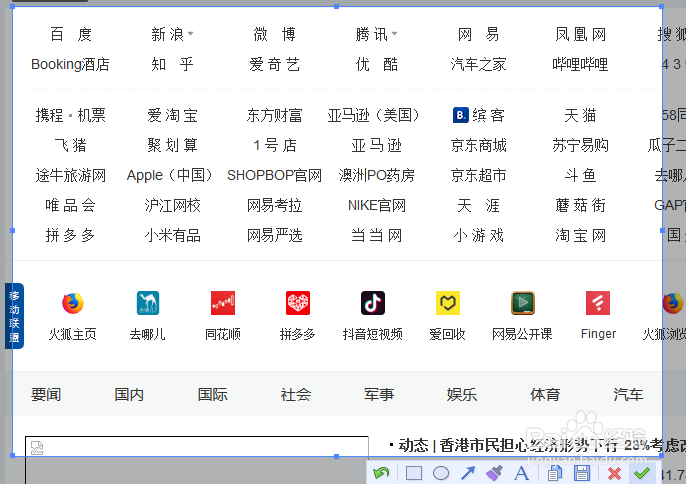Click the 移动联盟 side tab
This screenshot has width=686, height=484.
point(14,316)
